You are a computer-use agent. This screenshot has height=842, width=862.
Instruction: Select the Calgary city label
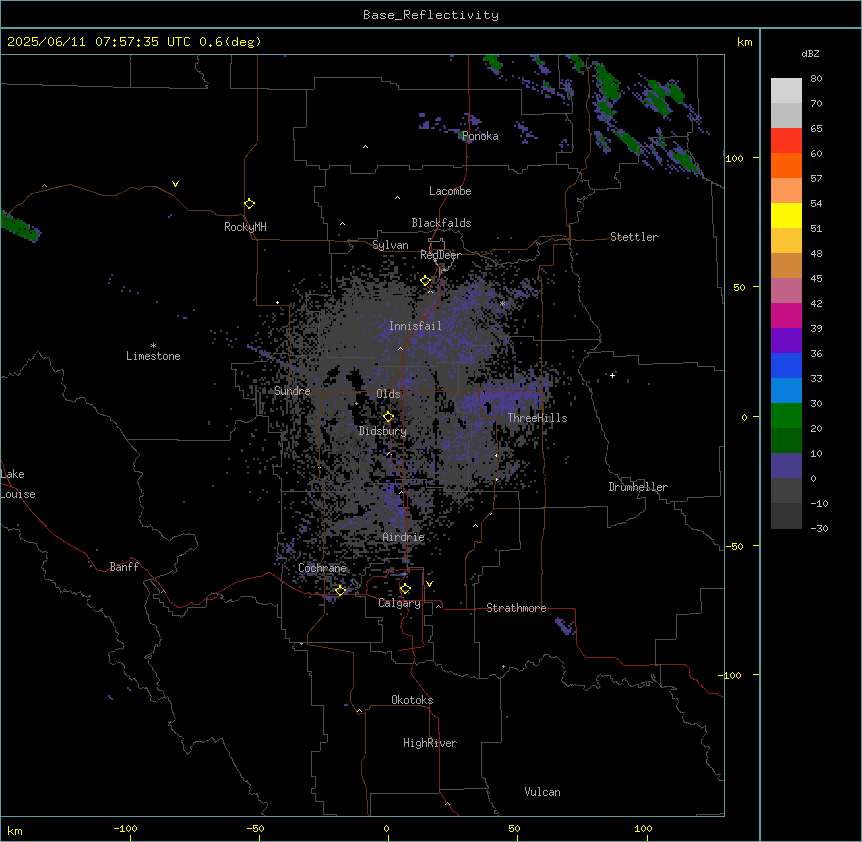point(400,603)
